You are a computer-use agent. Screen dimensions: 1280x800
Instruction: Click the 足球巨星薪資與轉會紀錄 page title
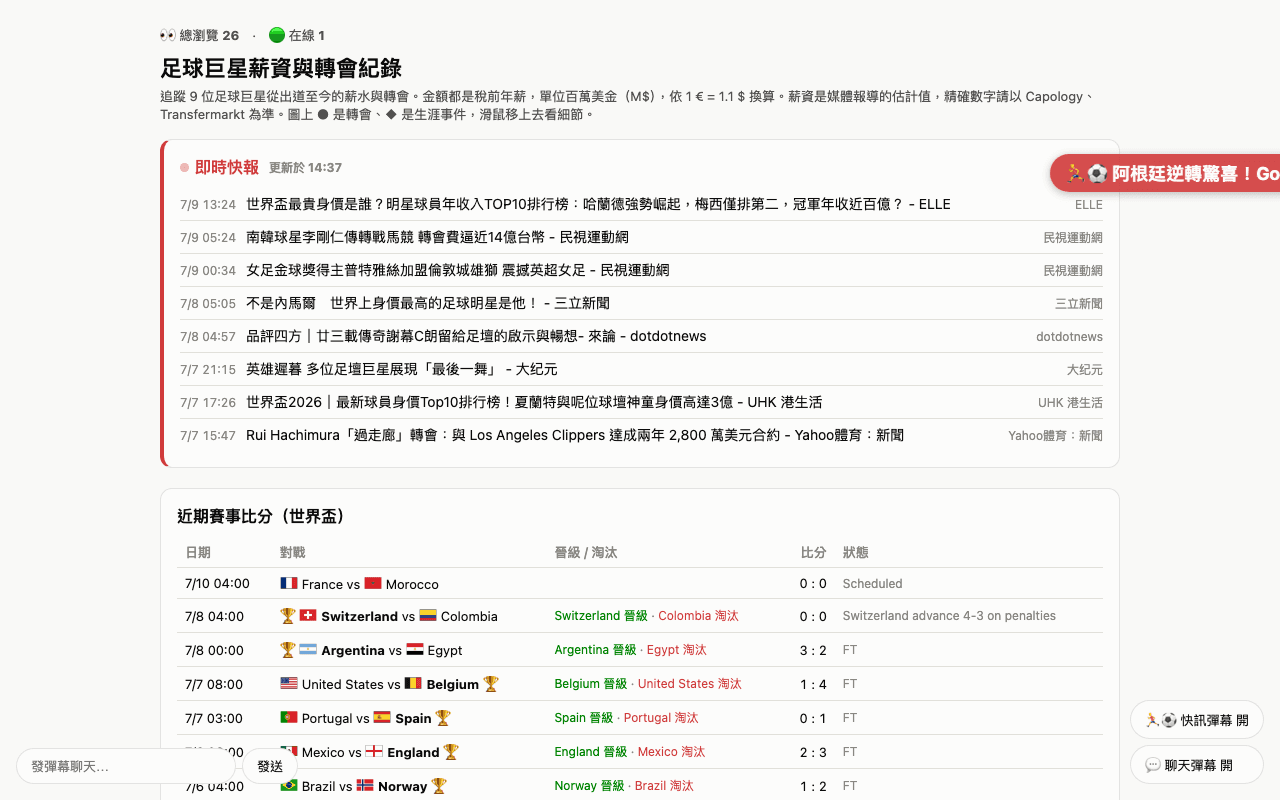click(x=281, y=68)
